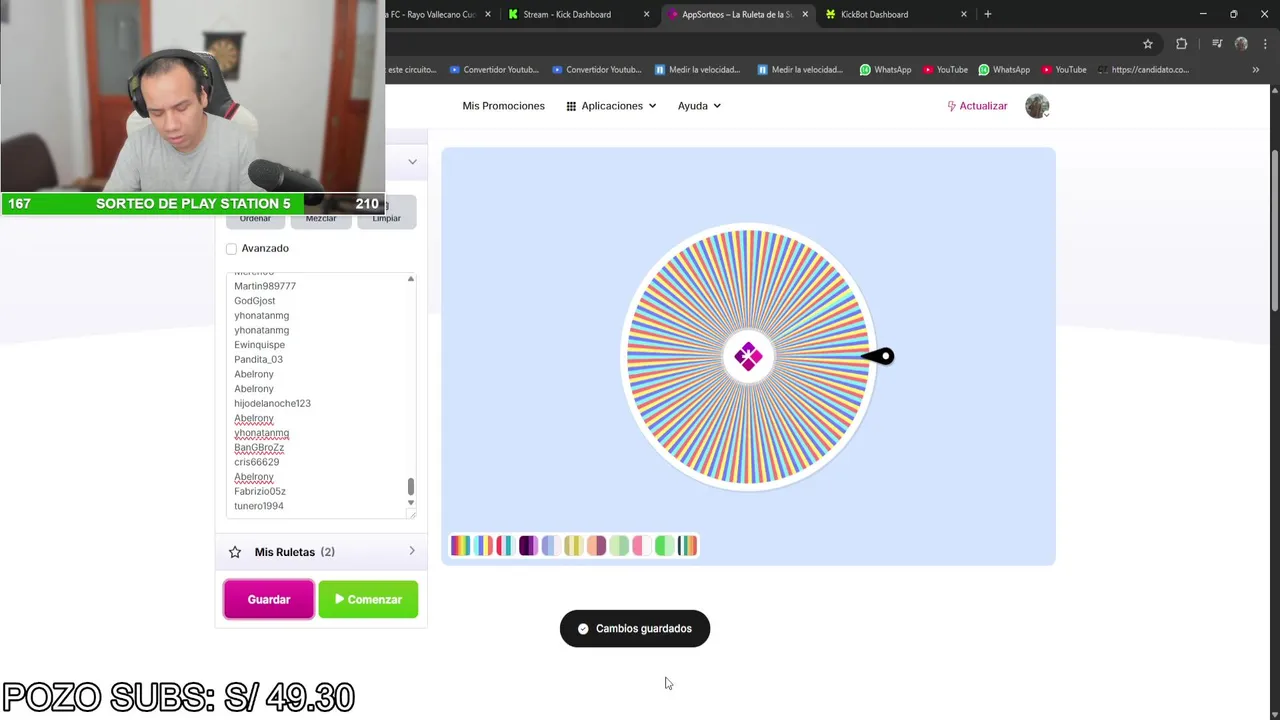This screenshot has height=720, width=1280.
Task: Select the dark purple palette swatch
Action: 528,546
